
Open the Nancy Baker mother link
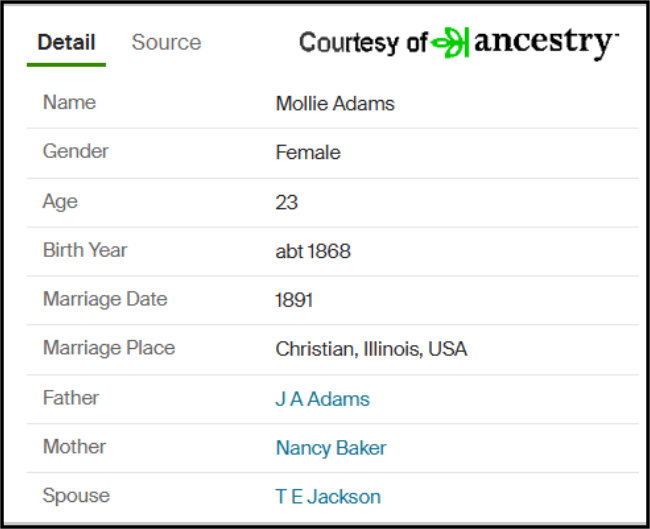click(331, 448)
